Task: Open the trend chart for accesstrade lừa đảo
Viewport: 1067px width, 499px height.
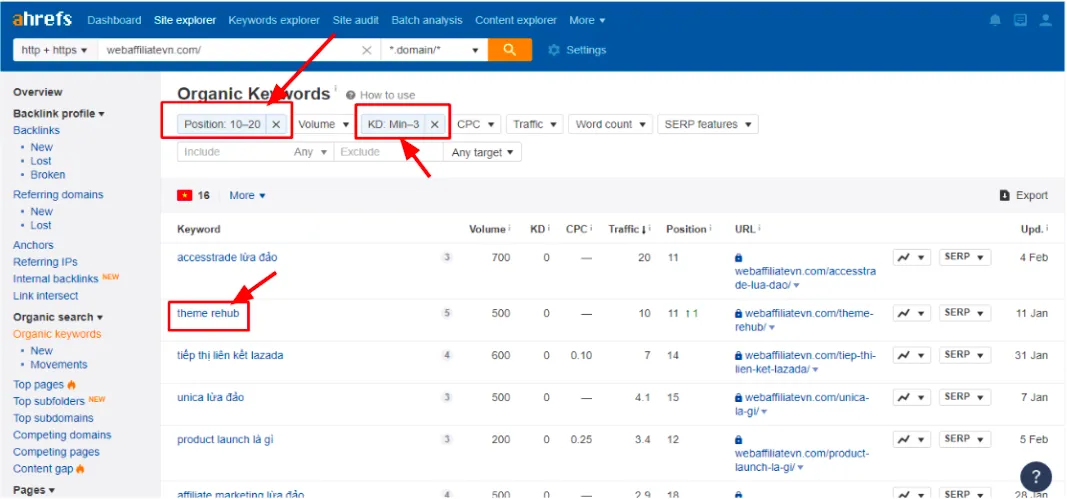Action: pyautogui.click(x=912, y=258)
